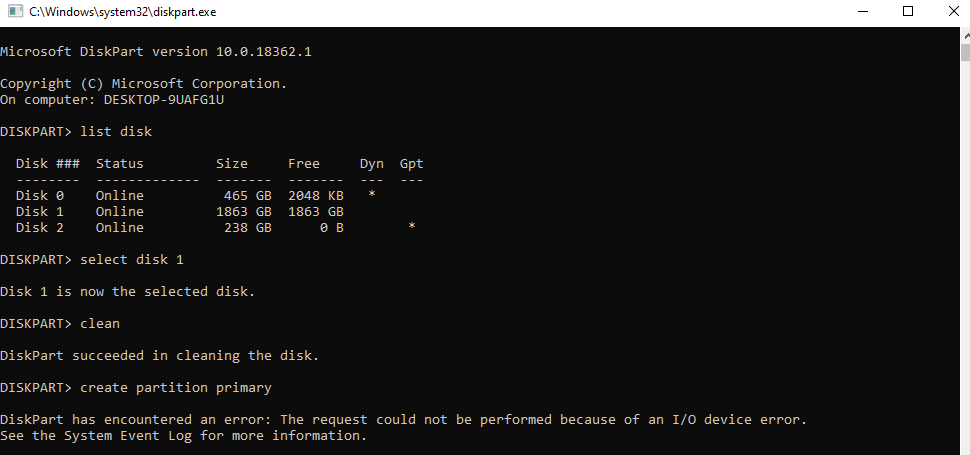Screen dimensions: 970x455
Task: Click the C:\Windows\system32\diskpart.exe title text
Action: (122, 12)
